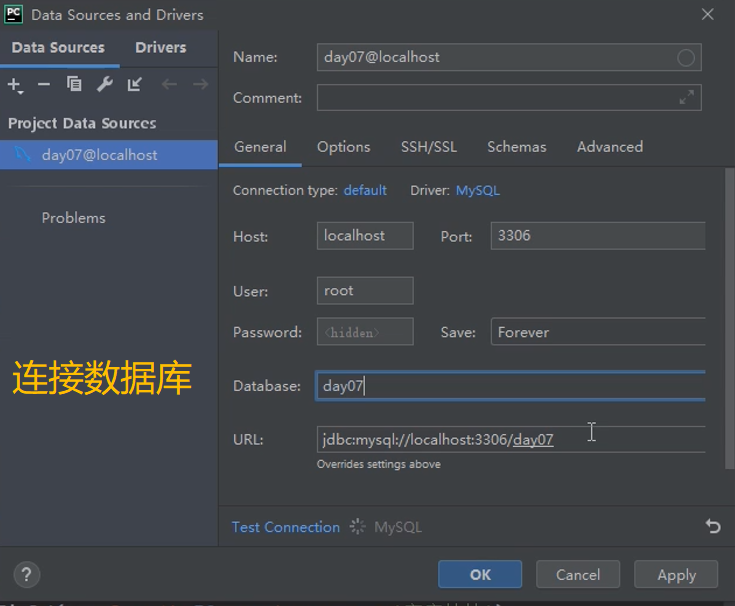This screenshot has width=735, height=606.
Task: Click the loading spinner beside Test Connection
Action: 357,526
